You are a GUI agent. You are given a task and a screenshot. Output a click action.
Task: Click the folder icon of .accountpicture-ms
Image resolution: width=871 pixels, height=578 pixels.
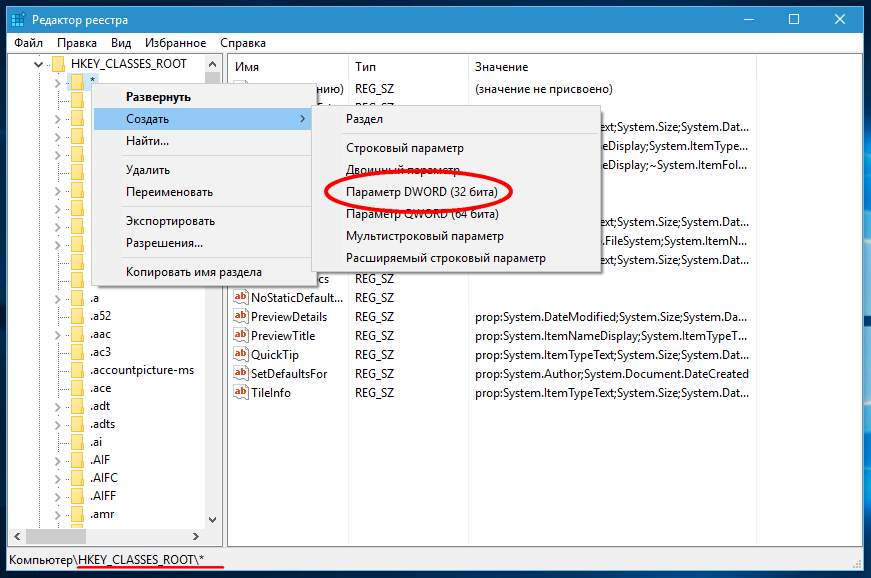(x=77, y=370)
